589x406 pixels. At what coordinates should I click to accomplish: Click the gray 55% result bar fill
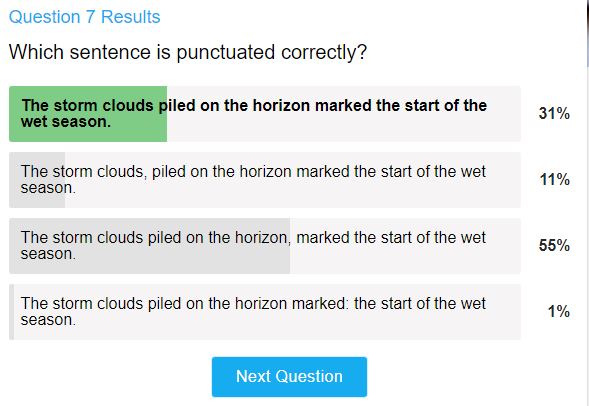tap(150, 246)
